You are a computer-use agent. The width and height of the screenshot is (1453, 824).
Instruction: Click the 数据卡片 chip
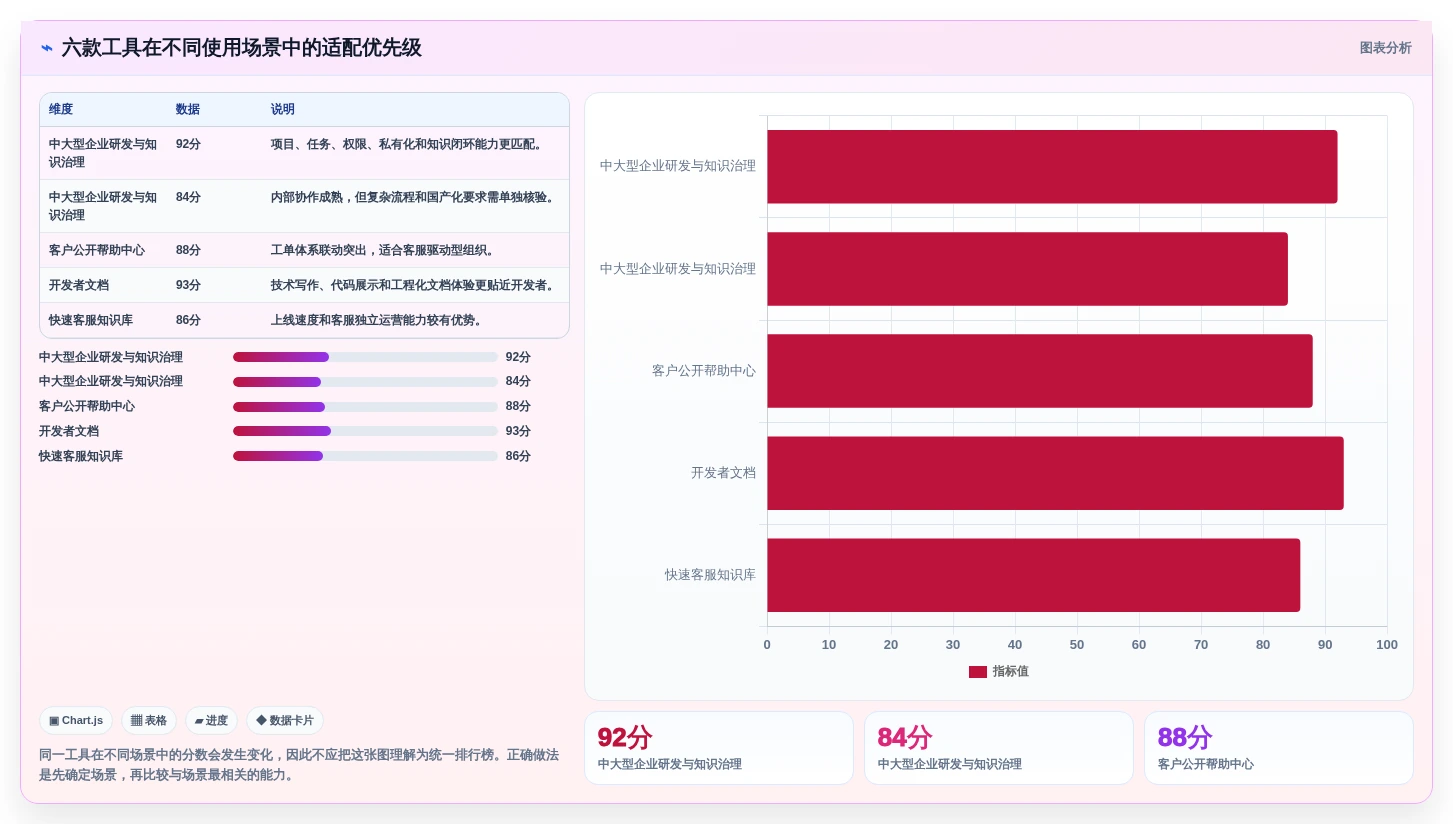pos(285,721)
